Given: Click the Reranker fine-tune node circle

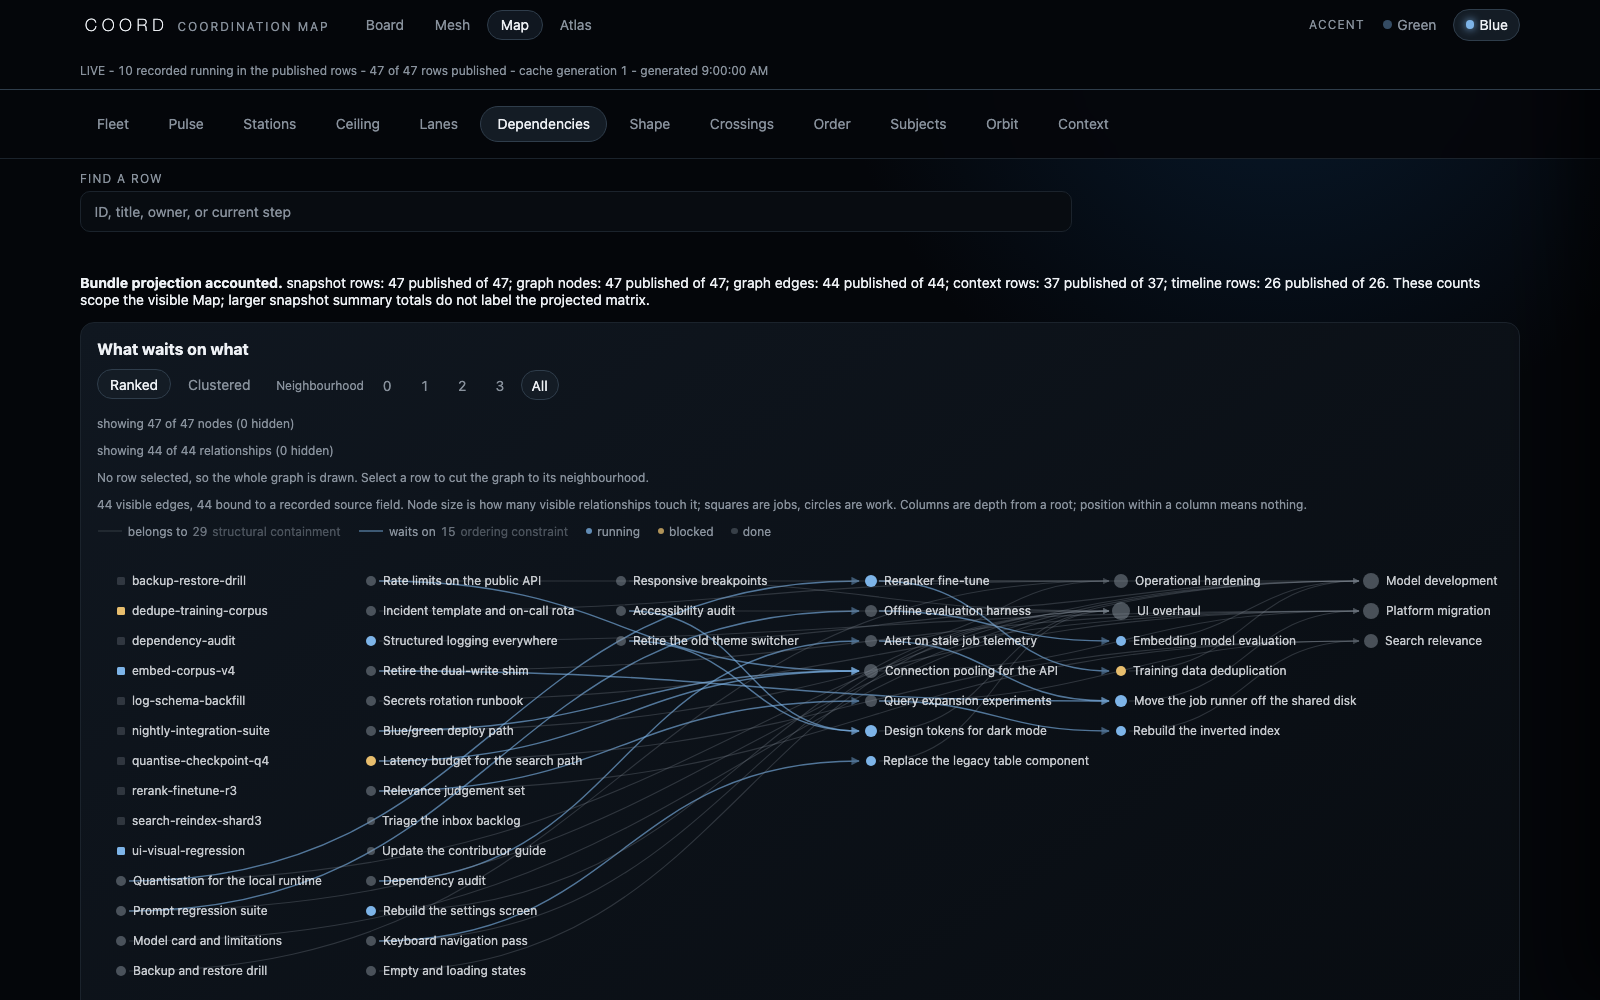Looking at the screenshot, I should click(871, 581).
